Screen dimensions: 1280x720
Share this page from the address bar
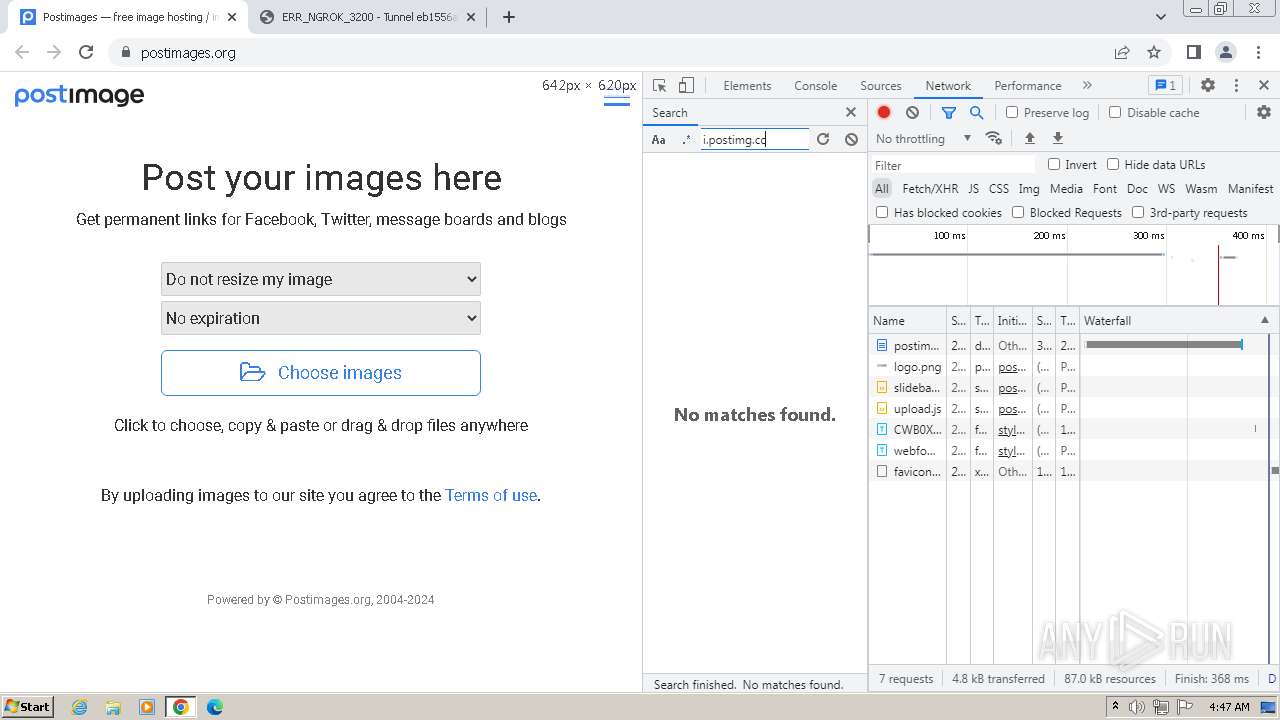point(1122,52)
